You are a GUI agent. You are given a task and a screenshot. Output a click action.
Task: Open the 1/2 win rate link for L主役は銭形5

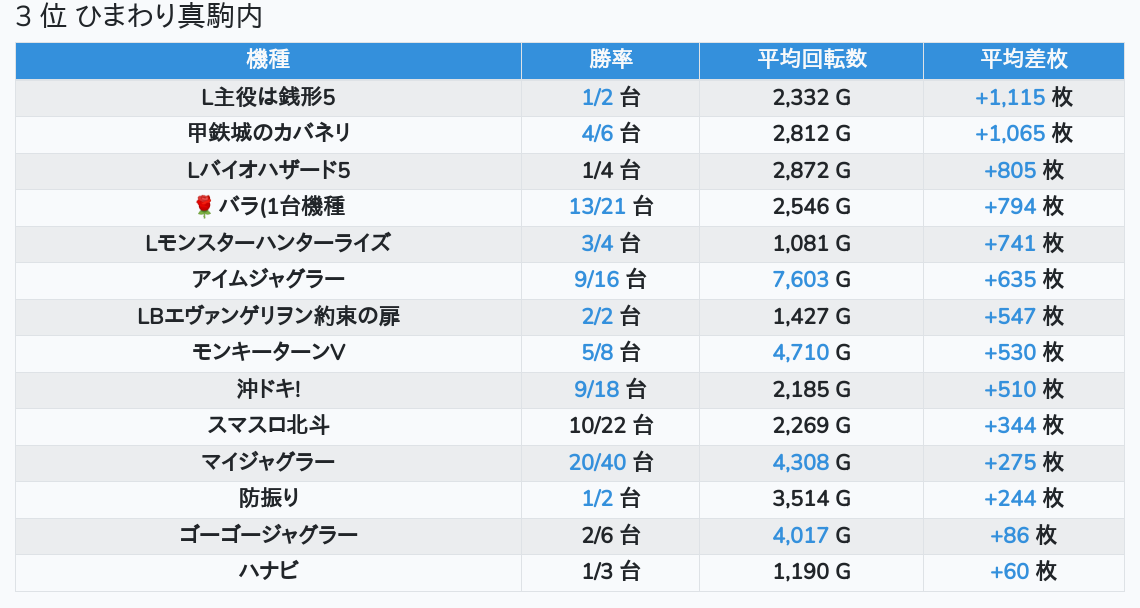pyautogui.click(x=597, y=98)
